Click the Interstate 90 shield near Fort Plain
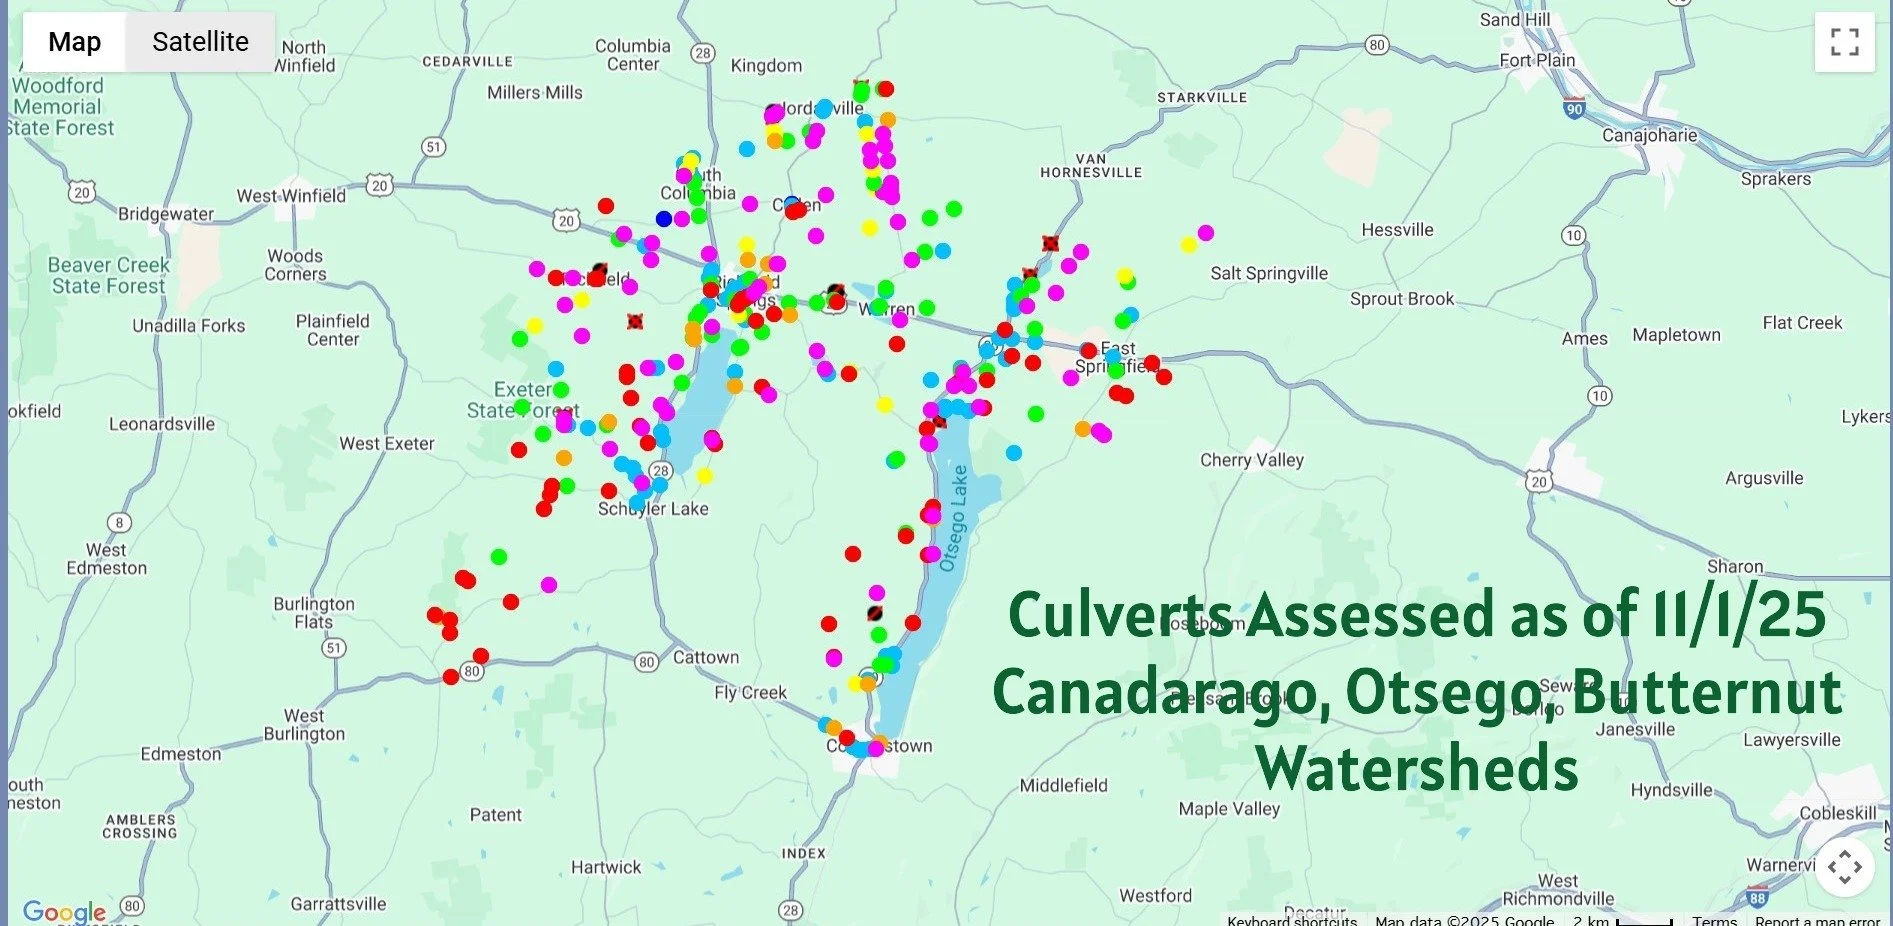The height and width of the screenshot is (926, 1893). pyautogui.click(x=1574, y=108)
